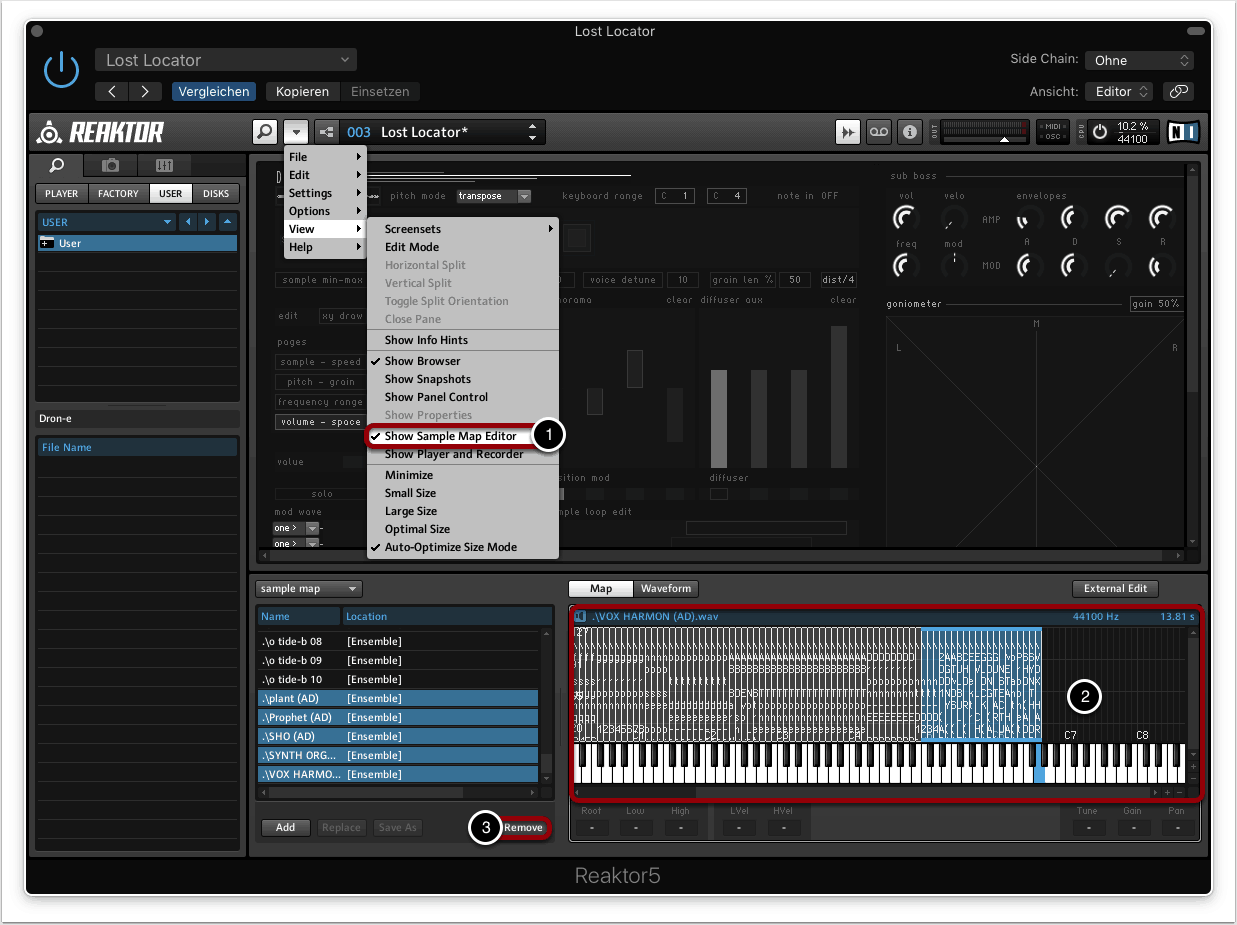Image resolution: width=1237 pixels, height=925 pixels.
Task: Click the Reaktor browser magnifier button
Action: click(264, 132)
